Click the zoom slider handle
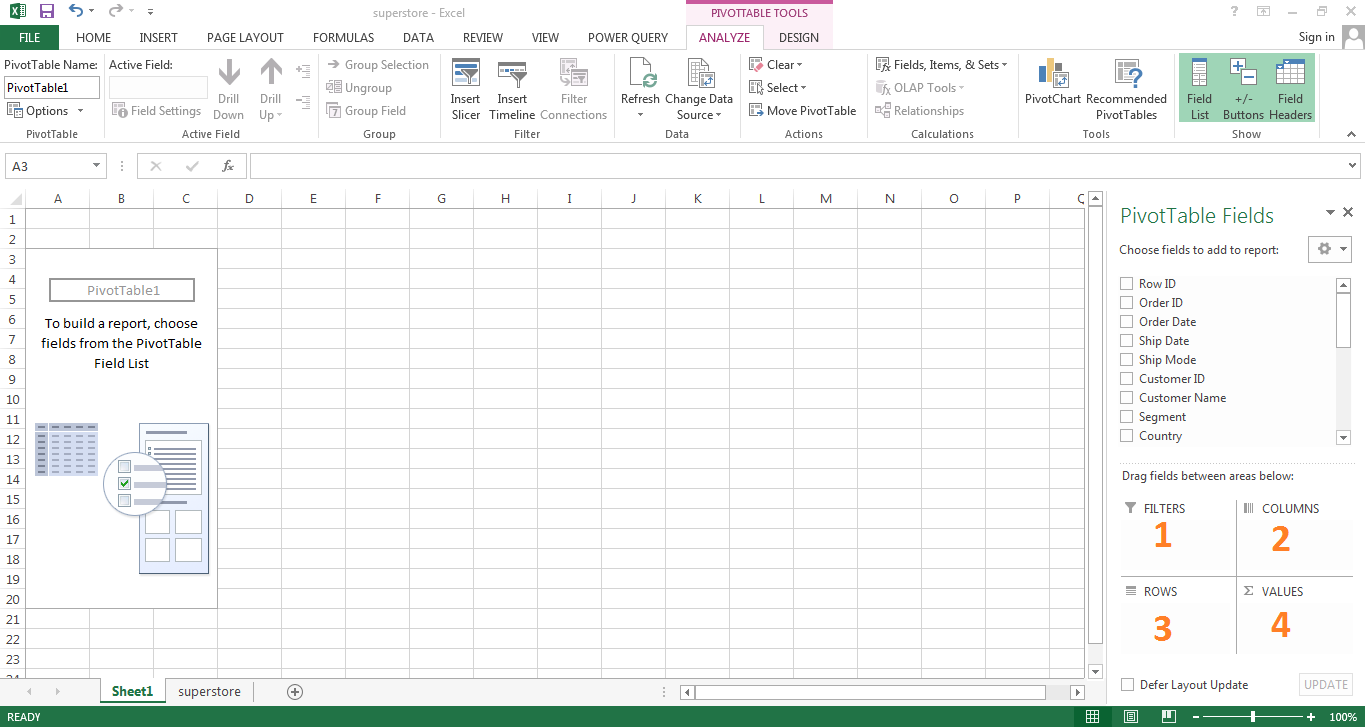Image resolution: width=1365 pixels, height=727 pixels. [x=1253, y=717]
